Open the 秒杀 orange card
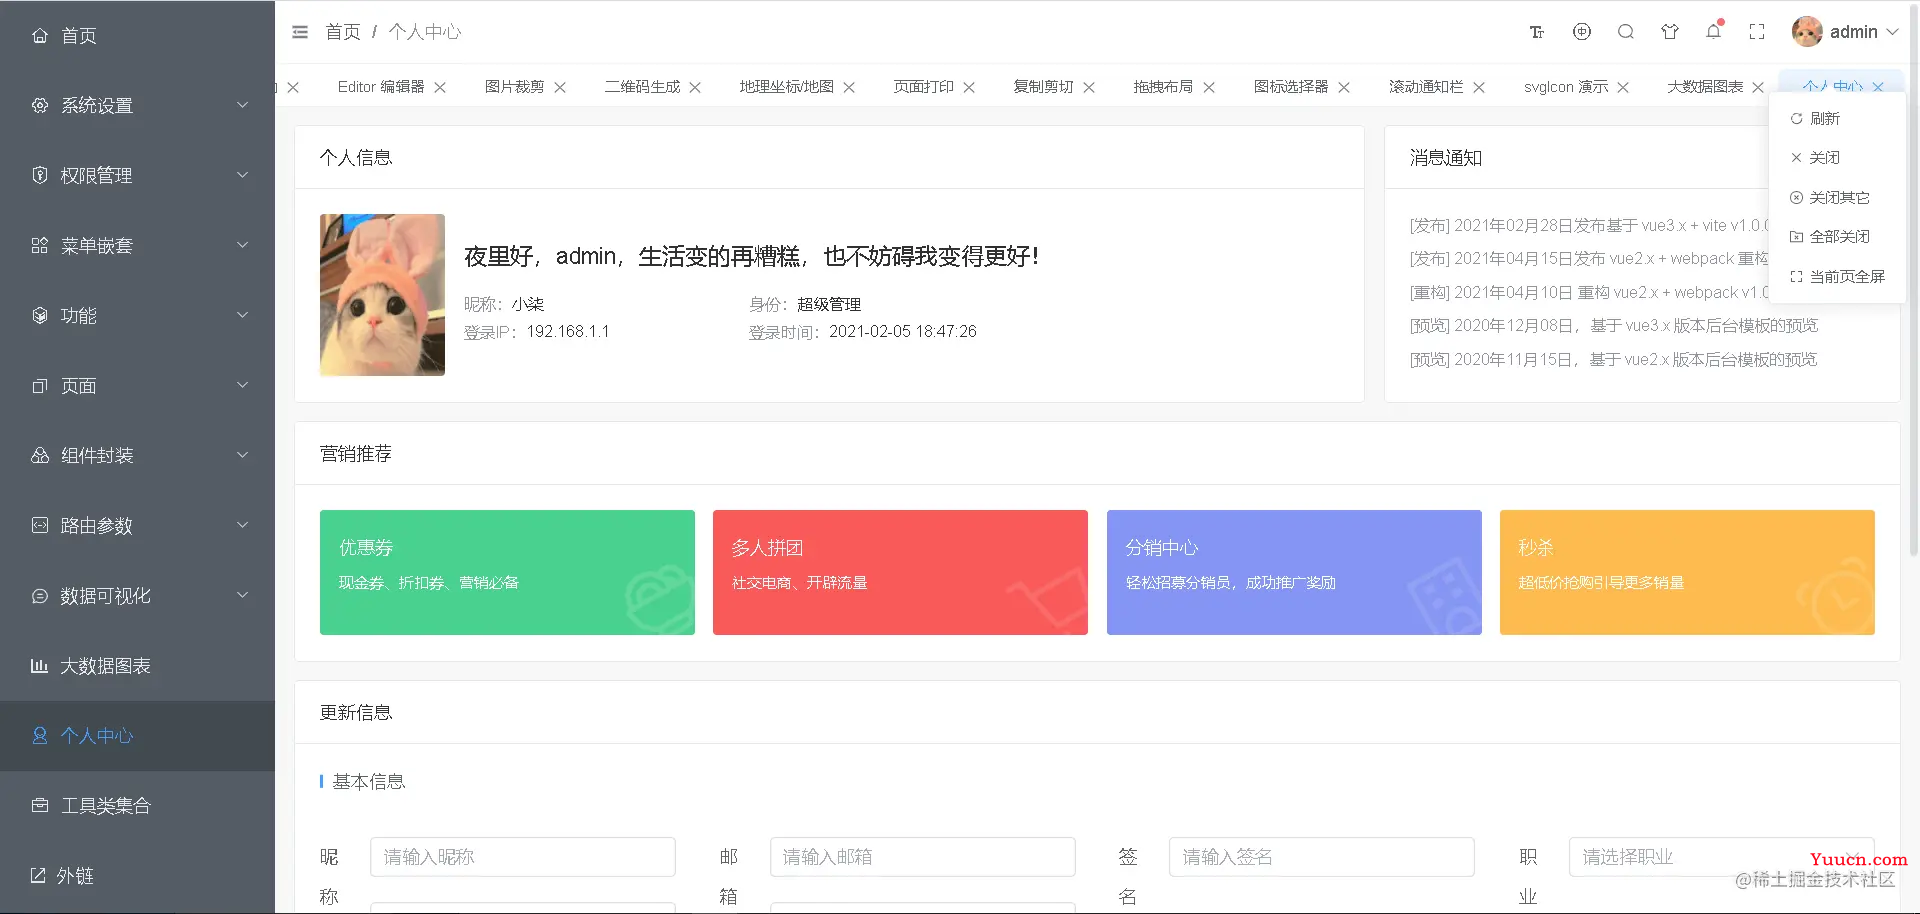Image resolution: width=1920 pixels, height=914 pixels. click(1687, 572)
